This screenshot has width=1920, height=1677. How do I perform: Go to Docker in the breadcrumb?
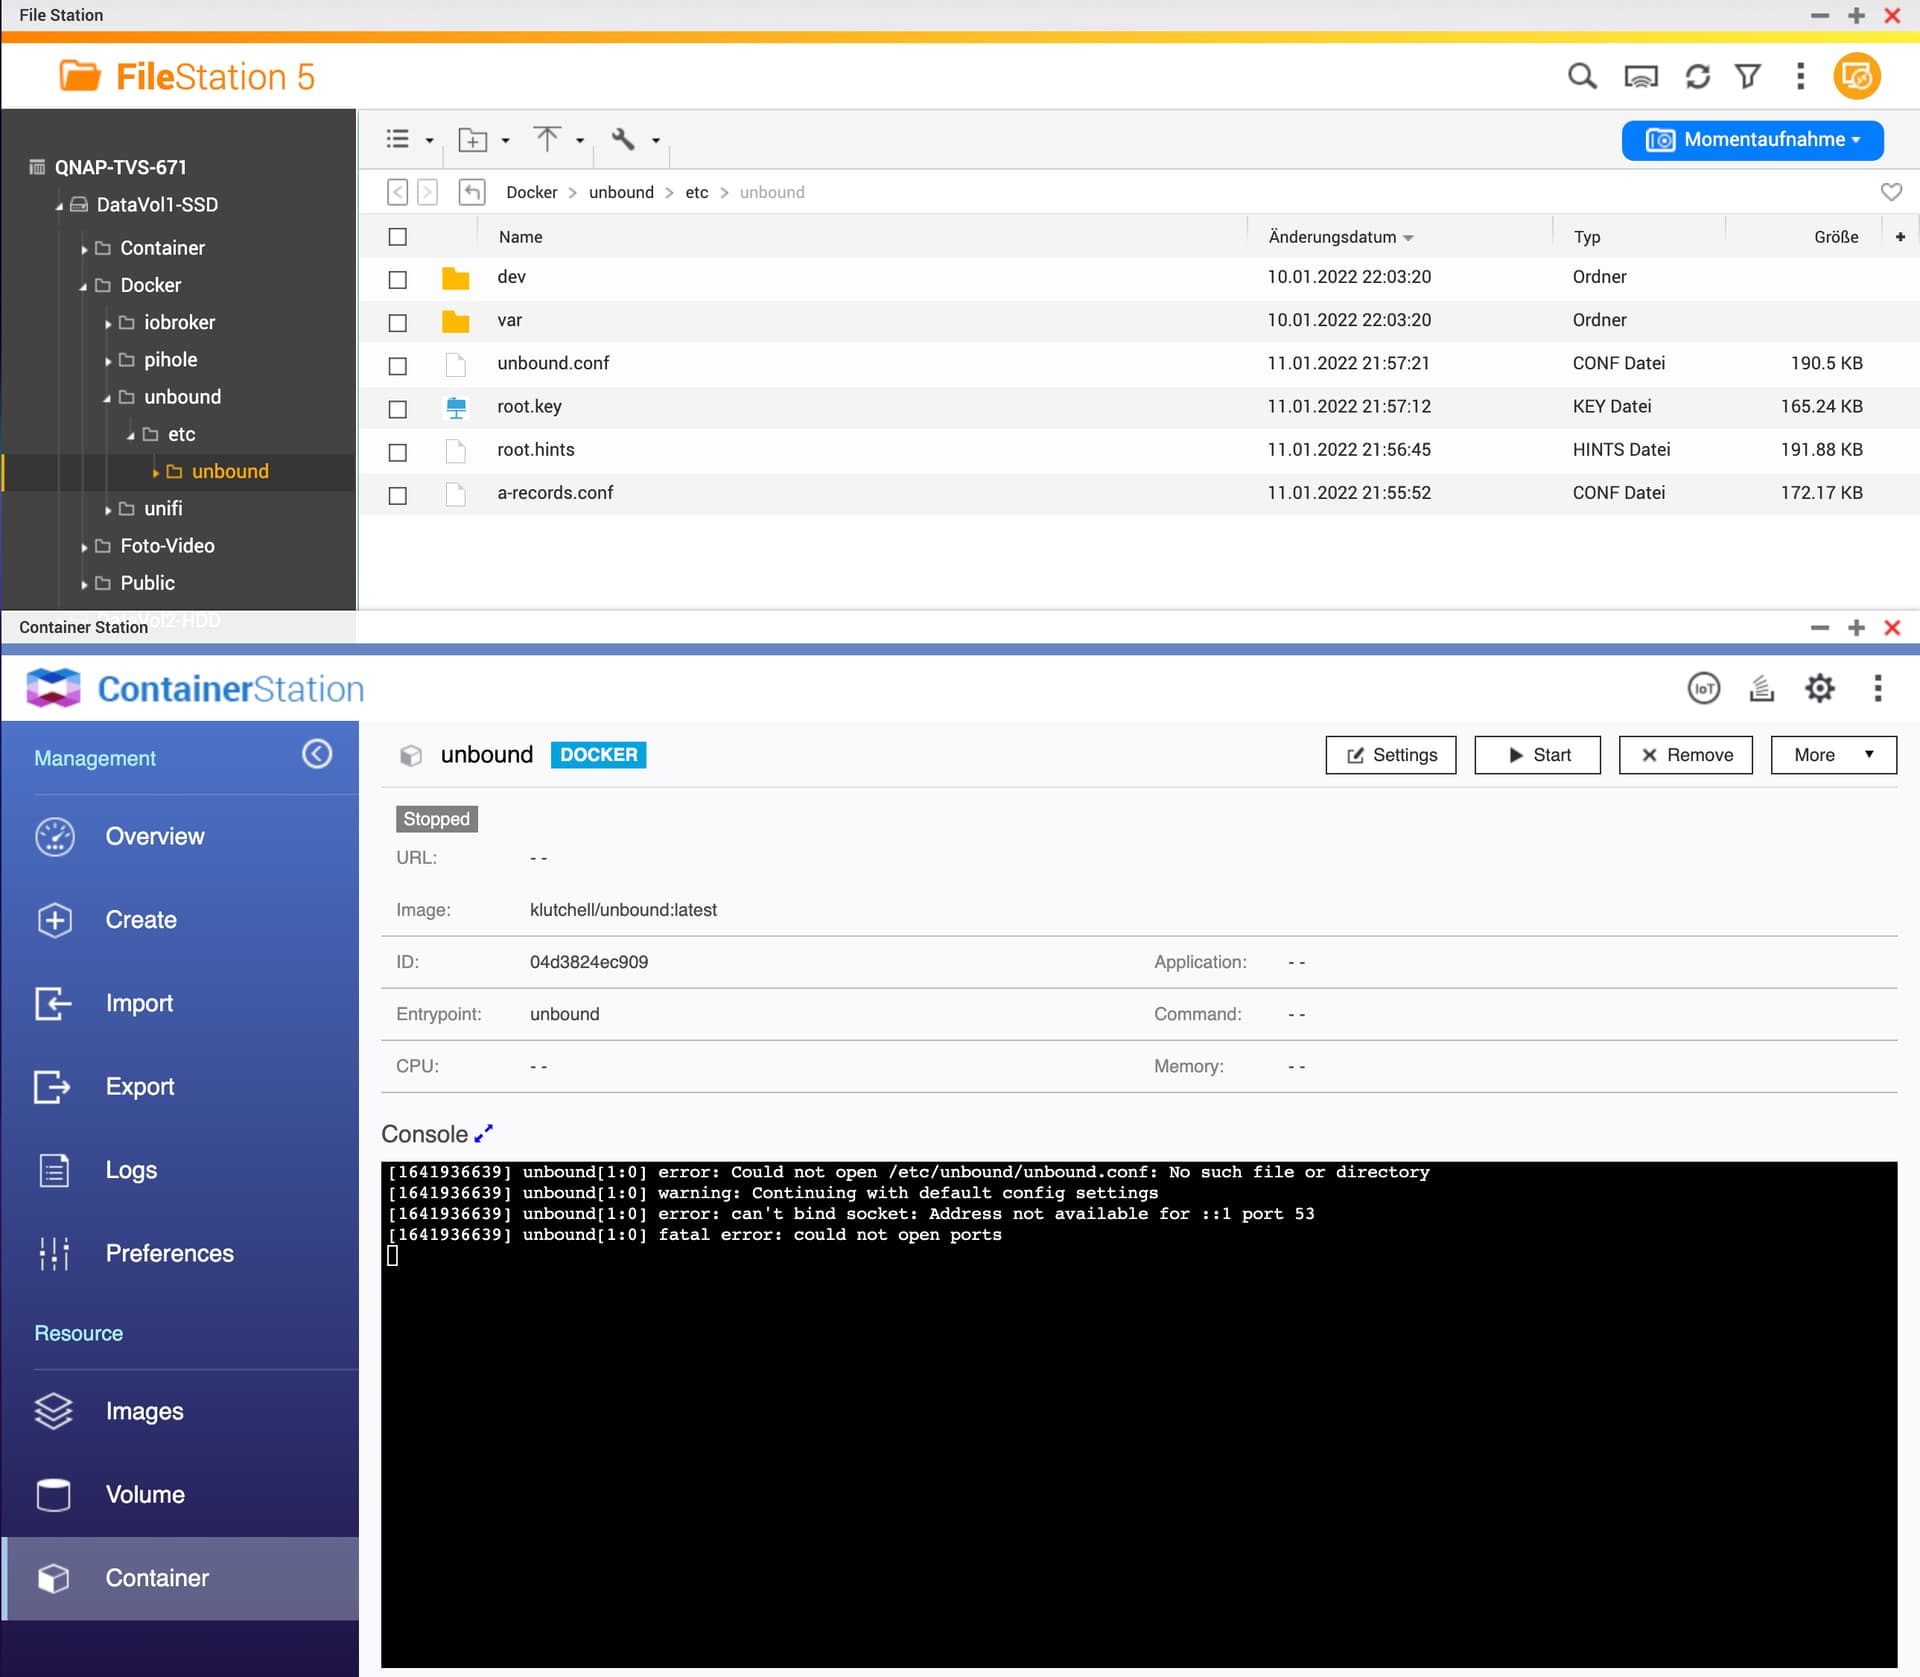[531, 192]
